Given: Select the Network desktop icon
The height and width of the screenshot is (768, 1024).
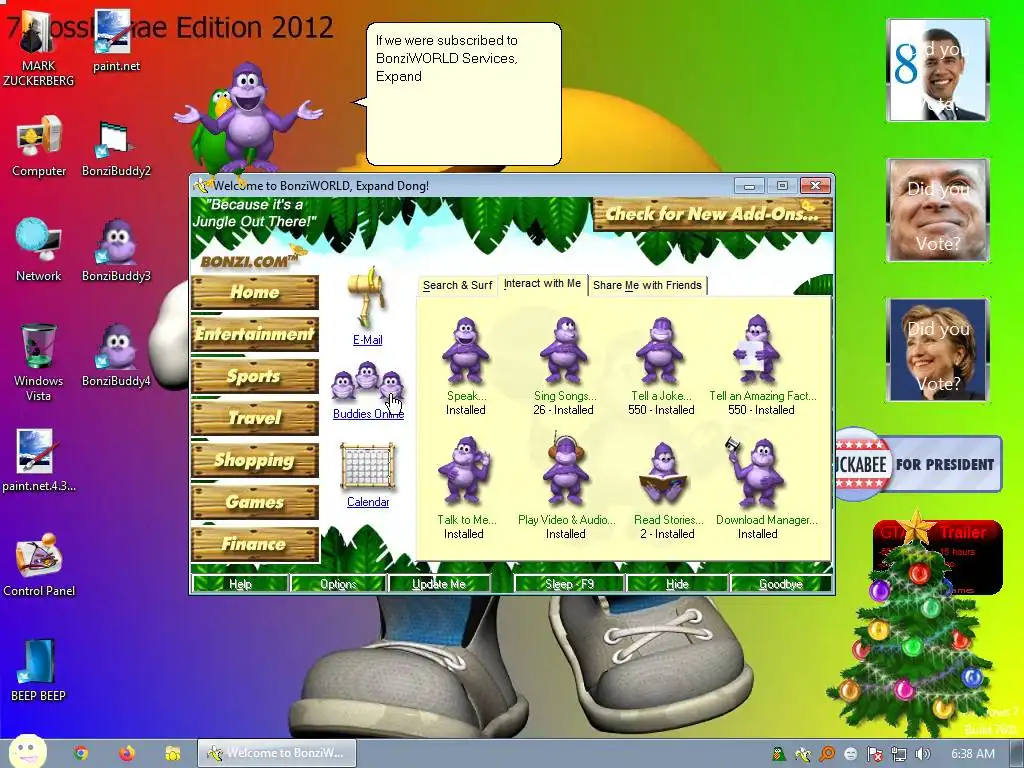Looking at the screenshot, I should [x=39, y=250].
